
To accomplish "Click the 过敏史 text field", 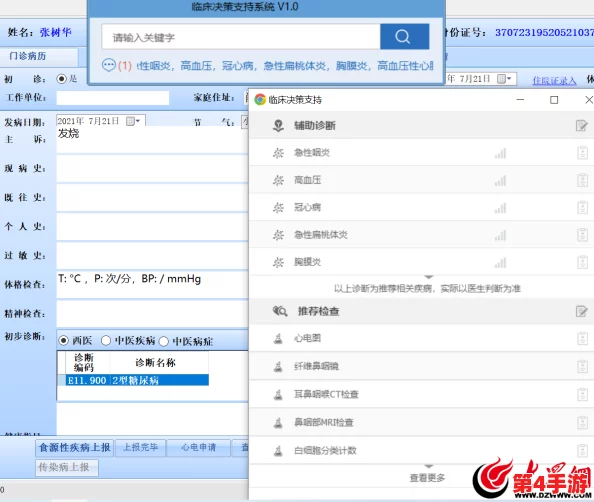I will pyautogui.click(x=152, y=256).
